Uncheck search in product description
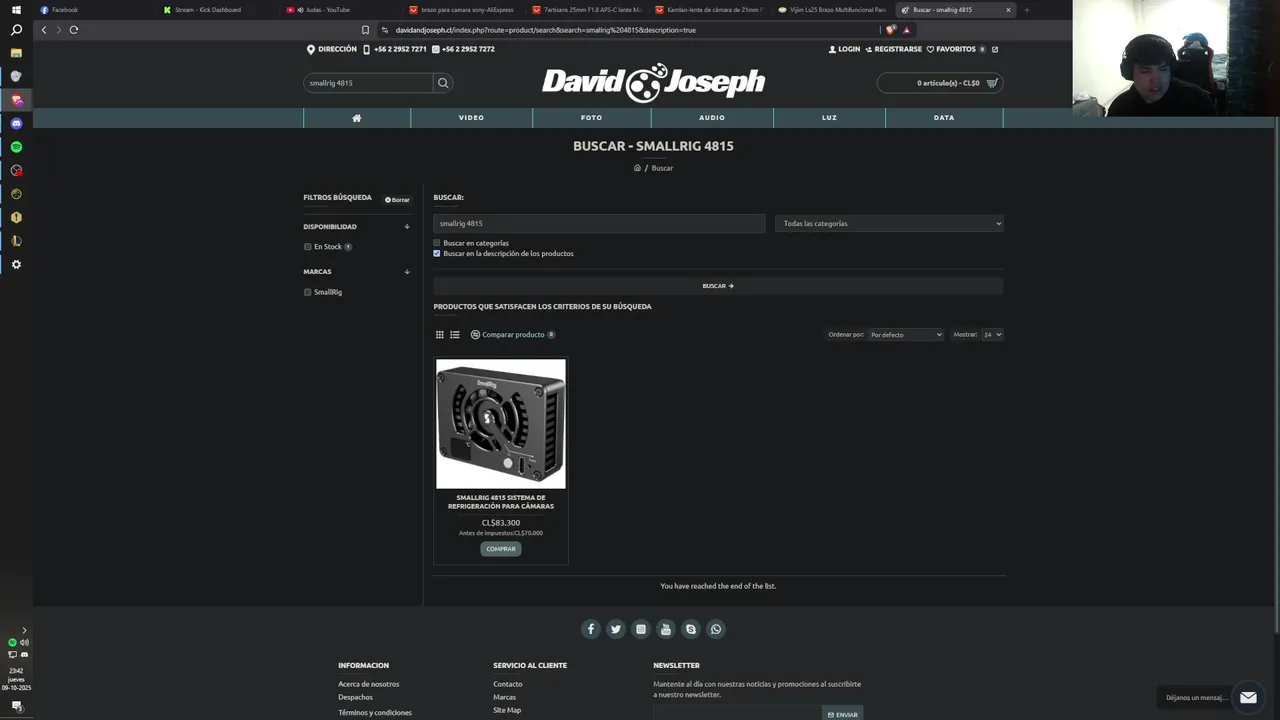 tap(437, 253)
